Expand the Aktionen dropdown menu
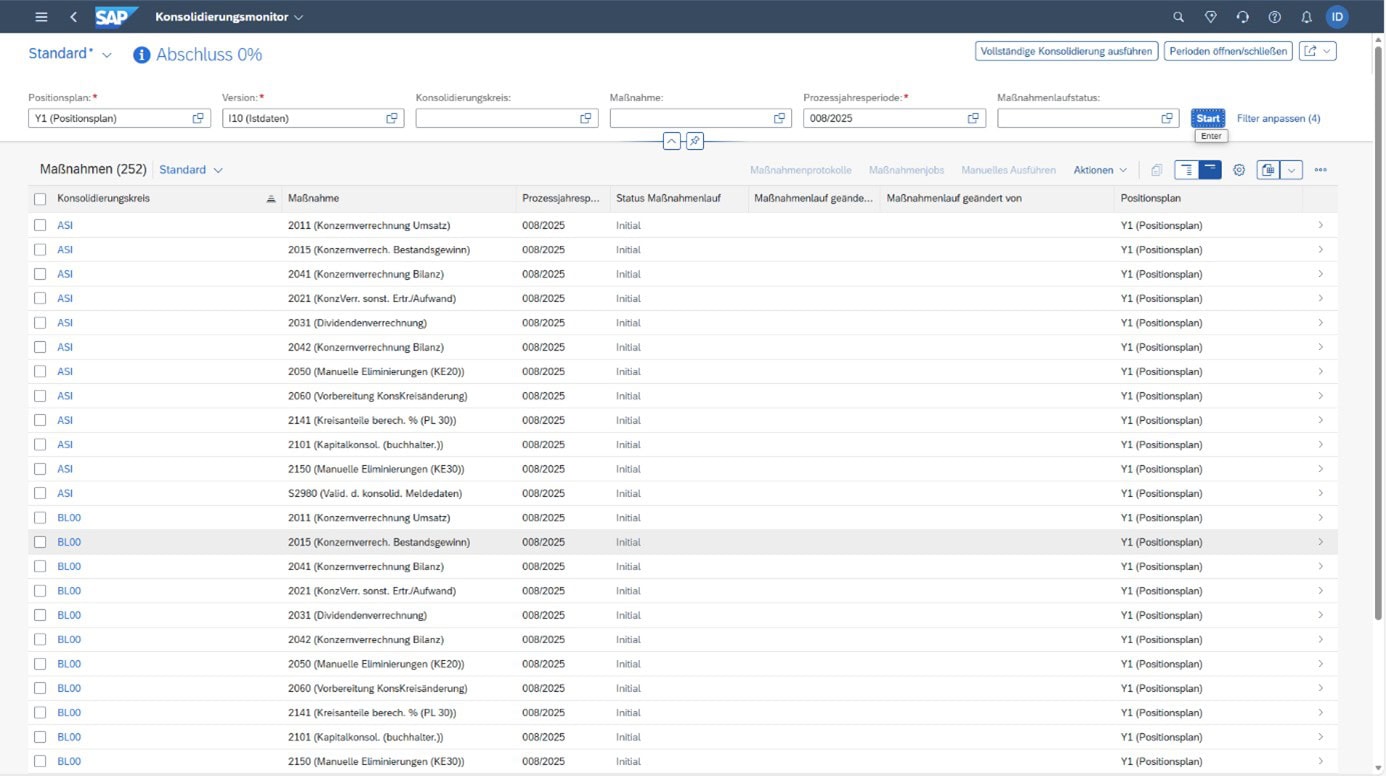This screenshot has height=776, width=1386. click(1100, 170)
